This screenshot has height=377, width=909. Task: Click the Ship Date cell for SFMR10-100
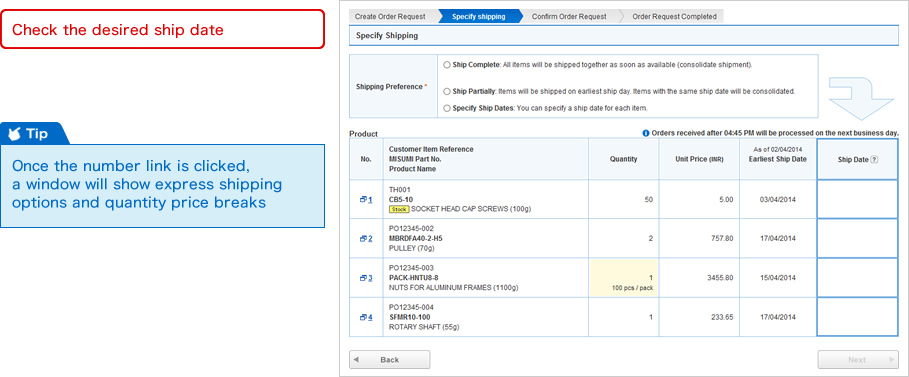point(857,317)
